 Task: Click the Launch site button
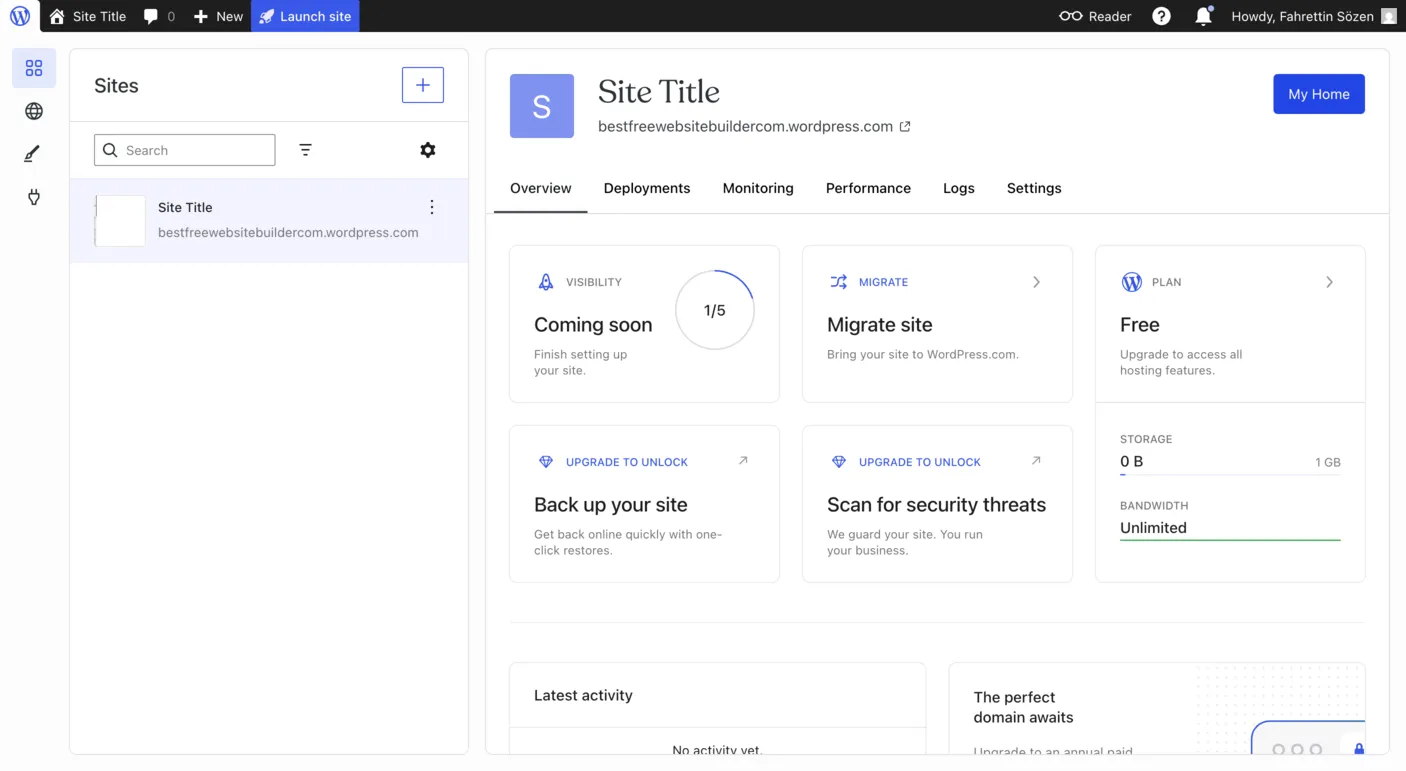[x=305, y=16]
